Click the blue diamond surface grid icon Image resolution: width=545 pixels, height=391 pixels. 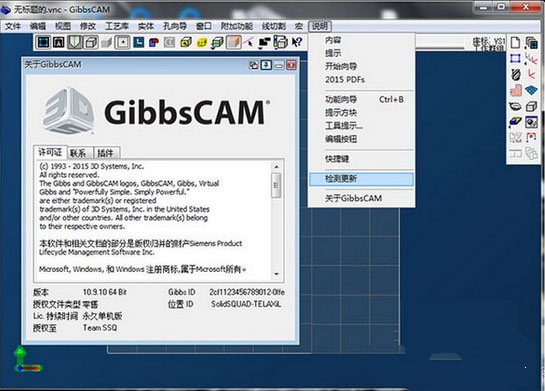[531, 90]
